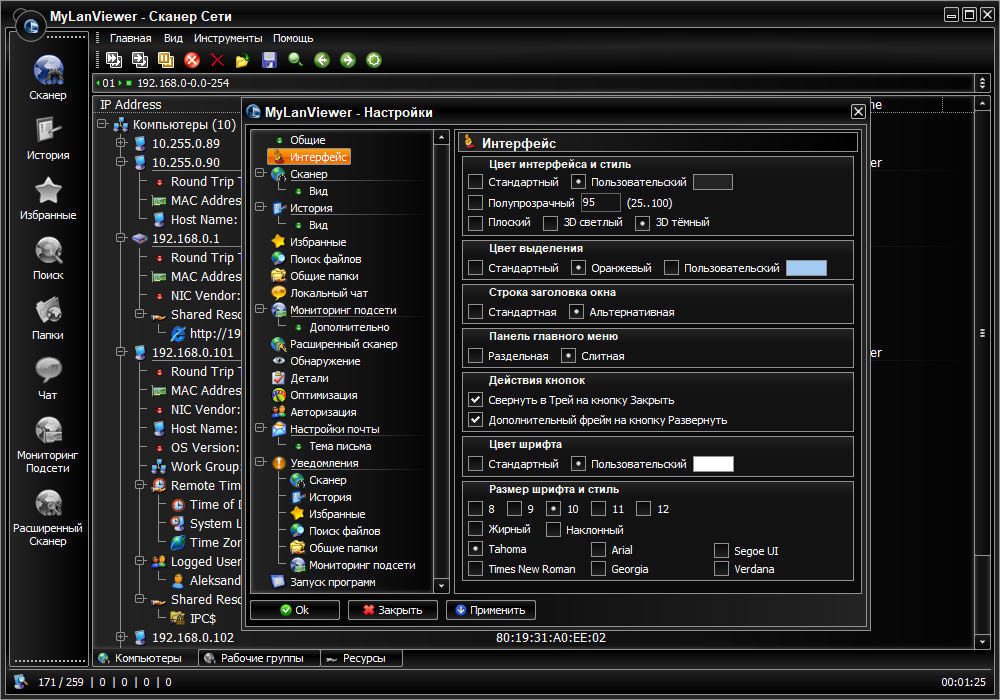
Task: Uncheck Дополнительный фрейм на кнопку Развернуть
Action: pos(475,419)
